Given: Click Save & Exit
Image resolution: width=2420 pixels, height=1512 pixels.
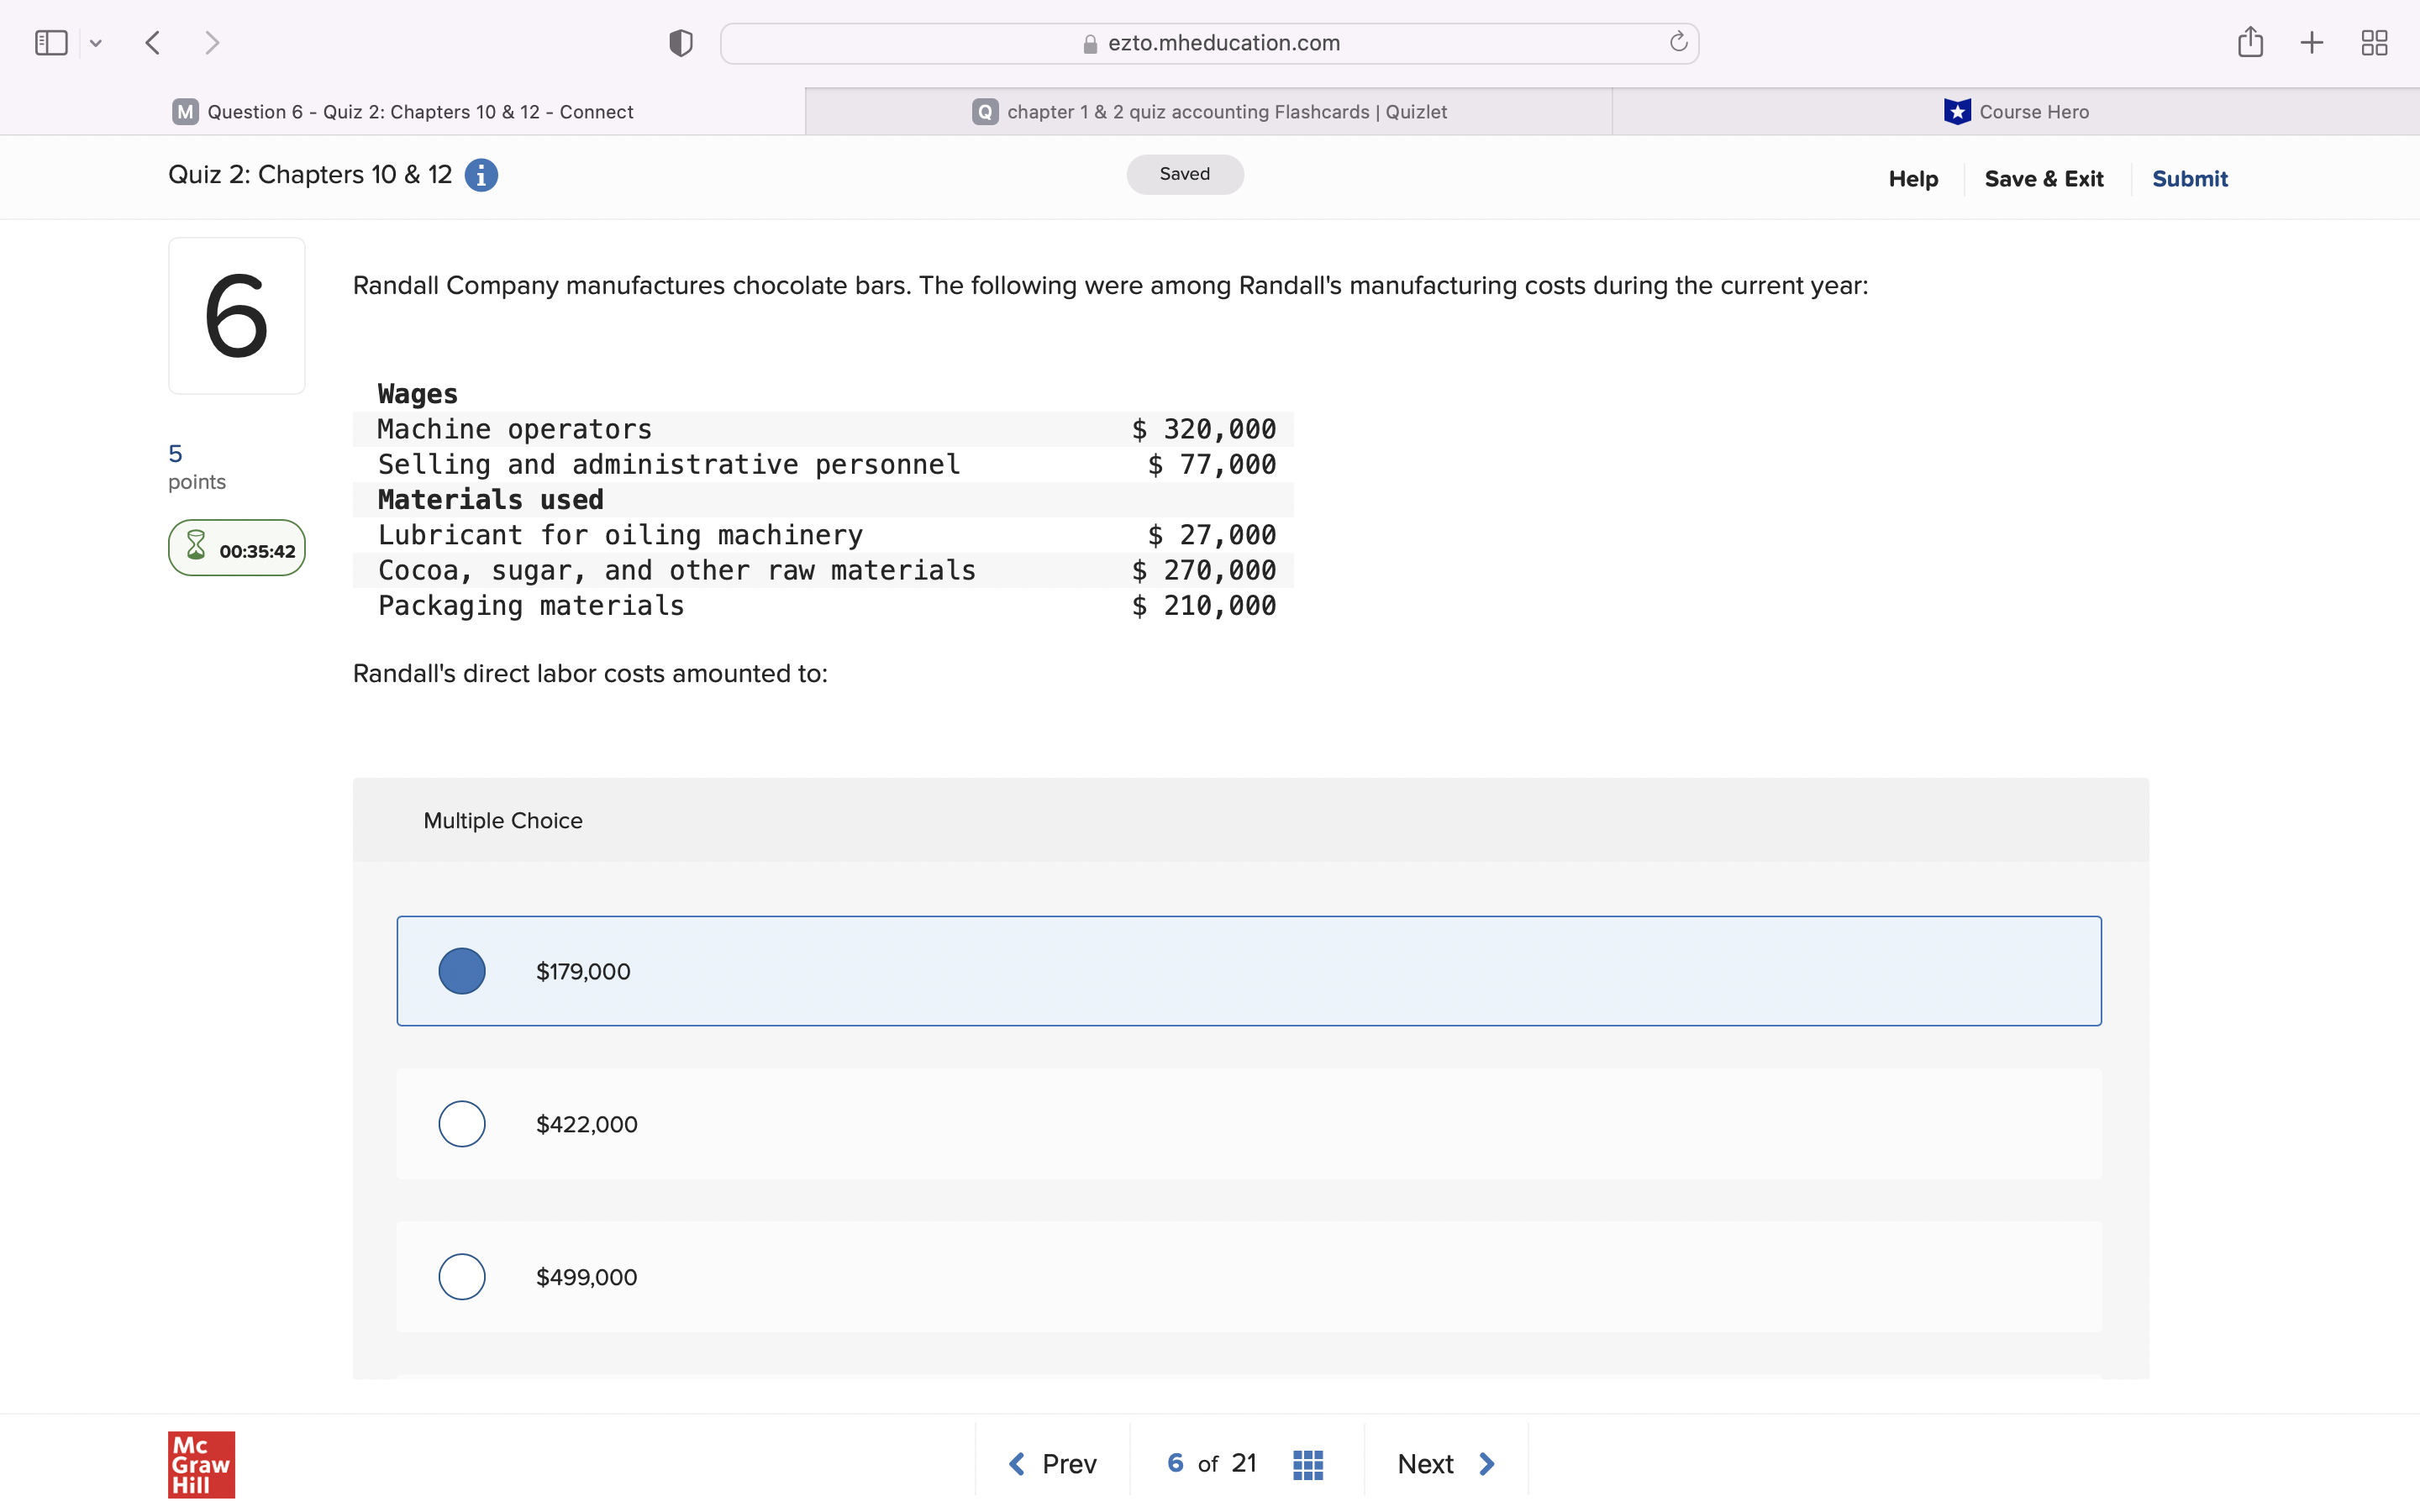Looking at the screenshot, I should 2043,179.
